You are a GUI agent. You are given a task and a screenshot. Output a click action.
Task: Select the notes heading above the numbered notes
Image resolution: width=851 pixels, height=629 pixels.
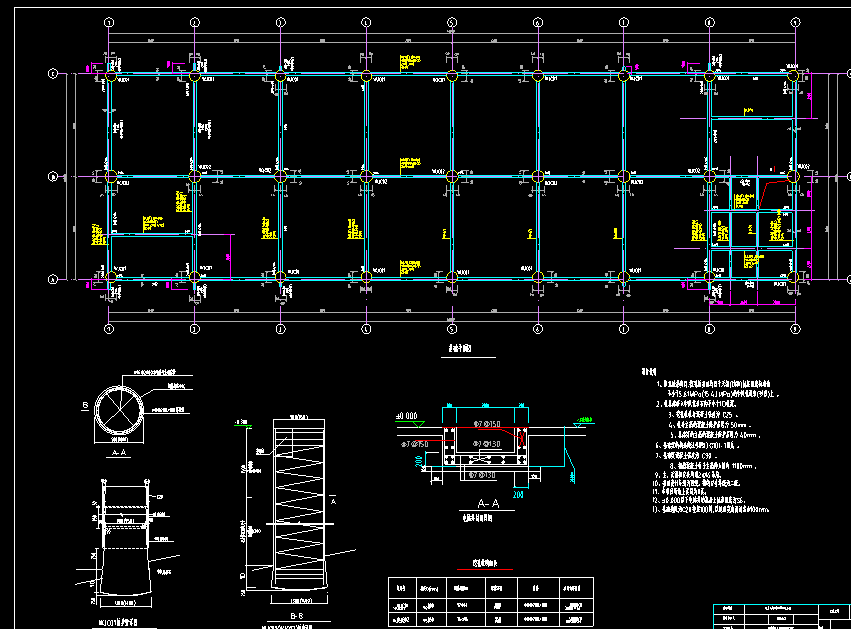(x=649, y=372)
